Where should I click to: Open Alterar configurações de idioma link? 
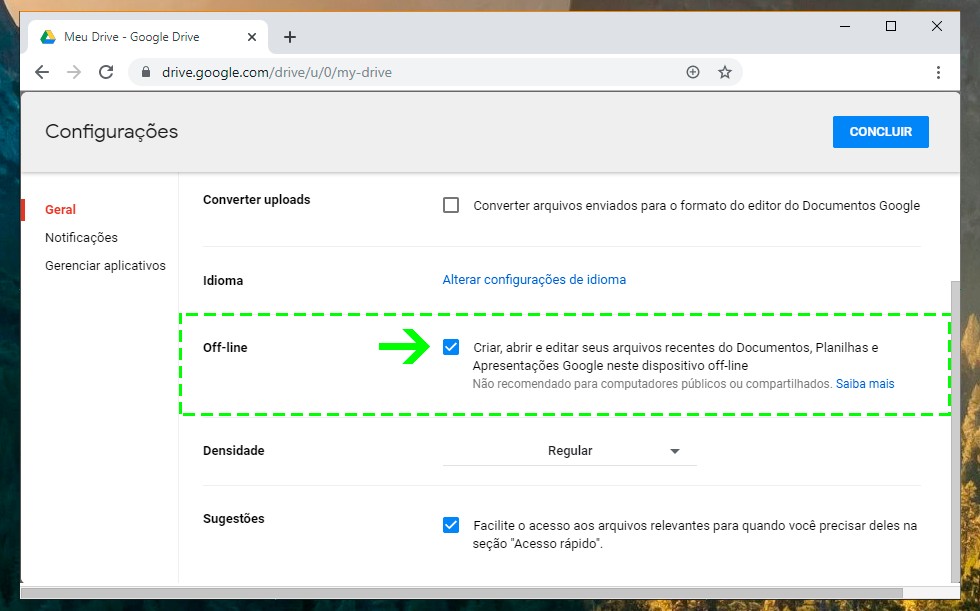tap(534, 279)
